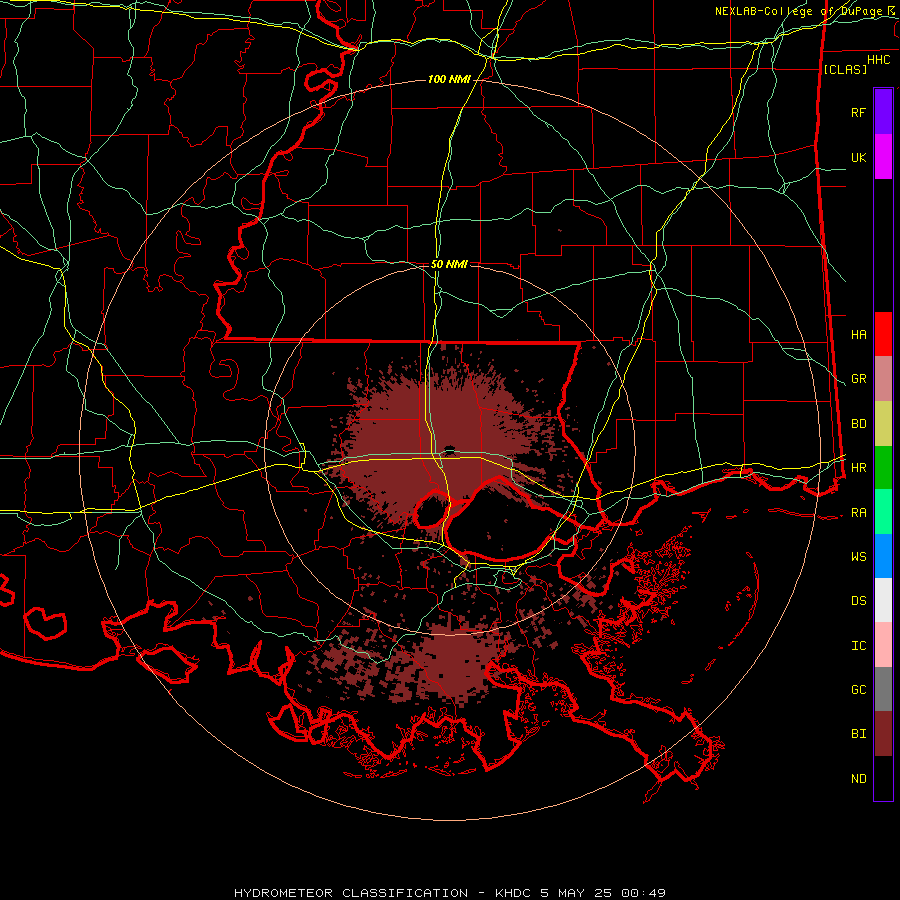Click the WS blue legend swatch
The height and width of the screenshot is (900, 900).
coord(883,556)
